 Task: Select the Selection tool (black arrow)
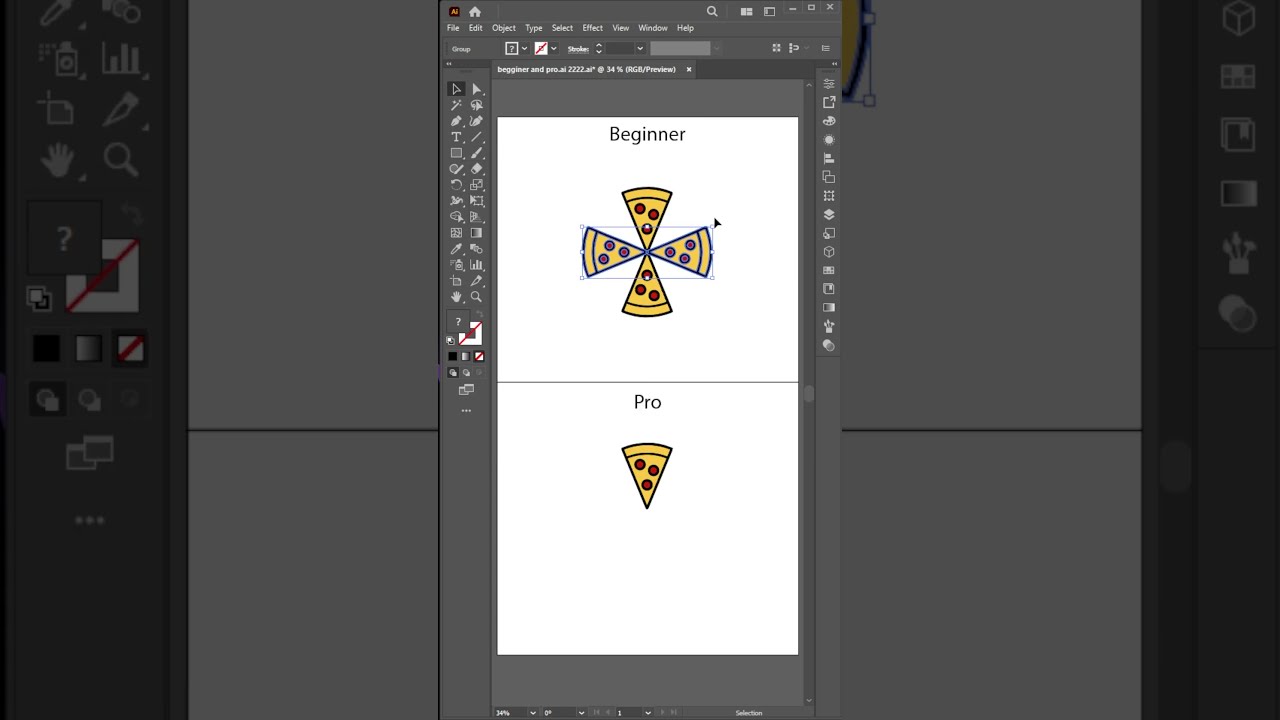456,89
